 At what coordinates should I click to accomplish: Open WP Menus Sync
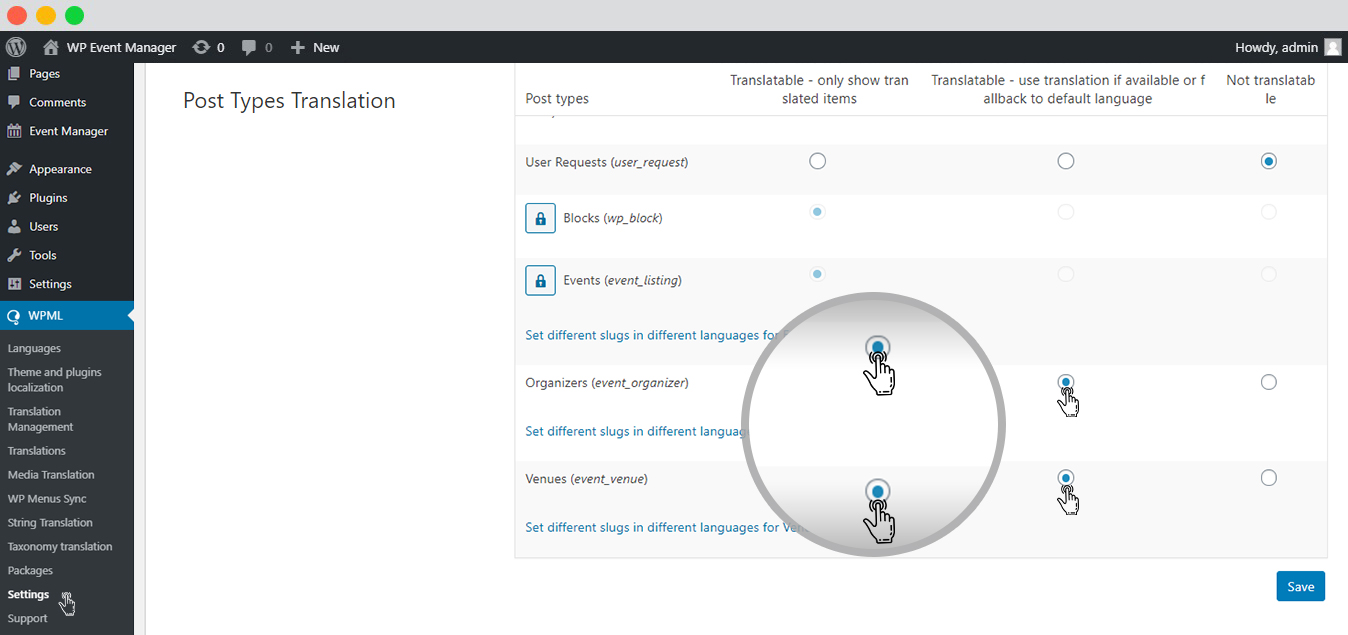click(x=47, y=499)
